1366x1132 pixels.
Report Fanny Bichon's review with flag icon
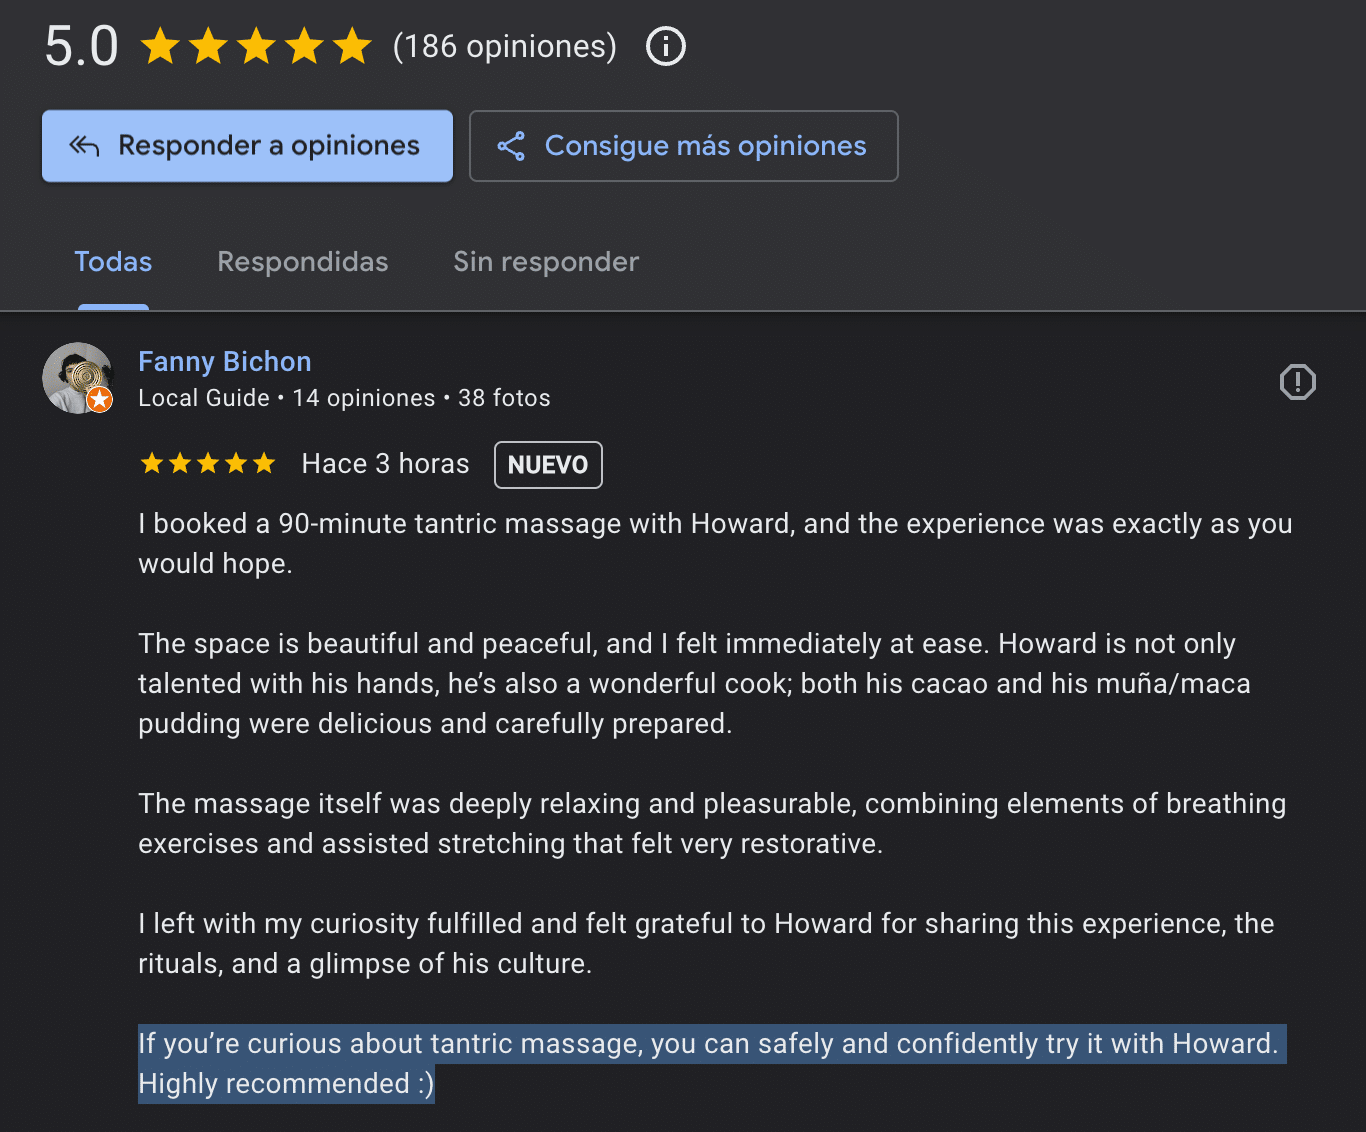[1297, 382]
